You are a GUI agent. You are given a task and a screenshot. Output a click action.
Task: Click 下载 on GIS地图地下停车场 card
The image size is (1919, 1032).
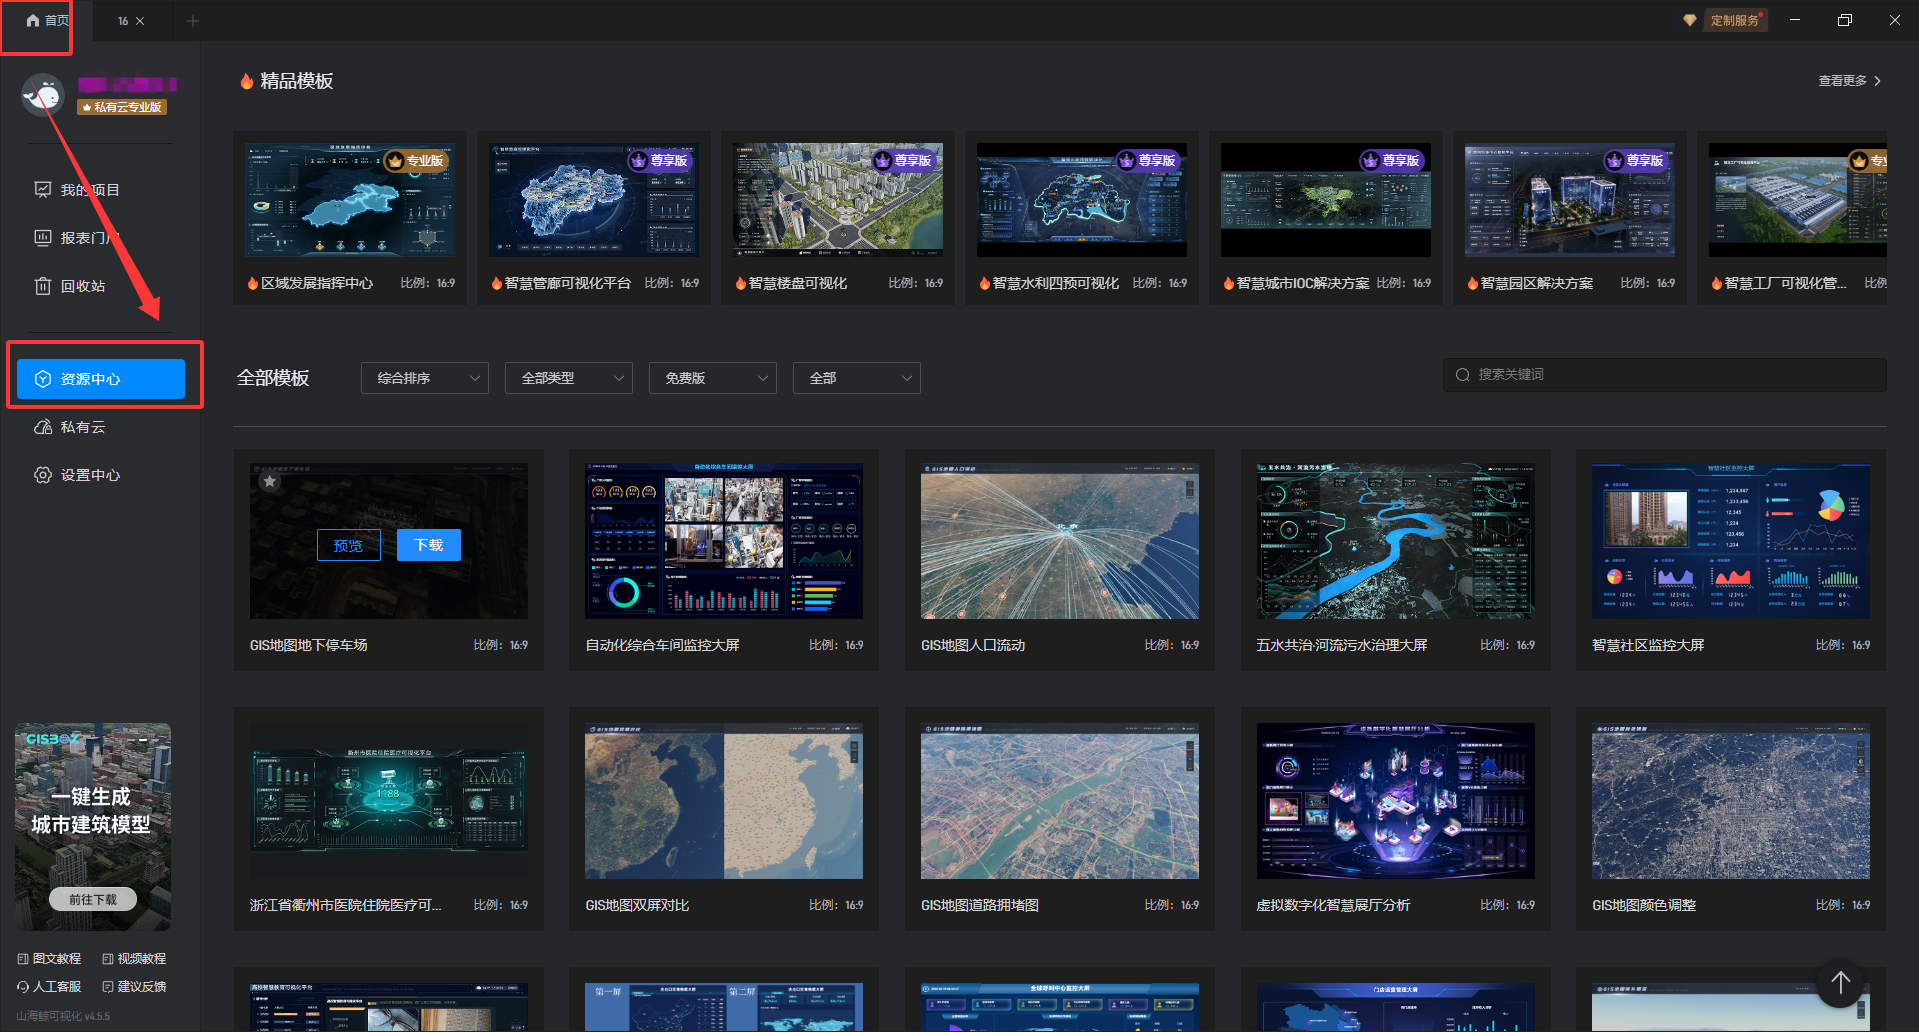(429, 545)
